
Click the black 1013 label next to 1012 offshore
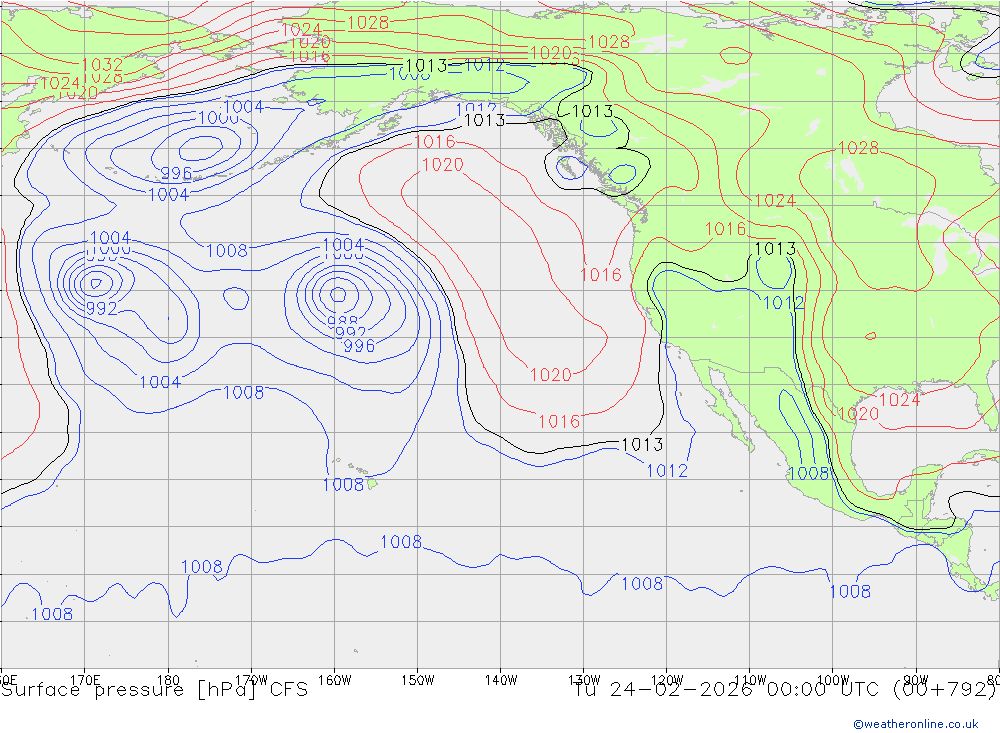[642, 445]
